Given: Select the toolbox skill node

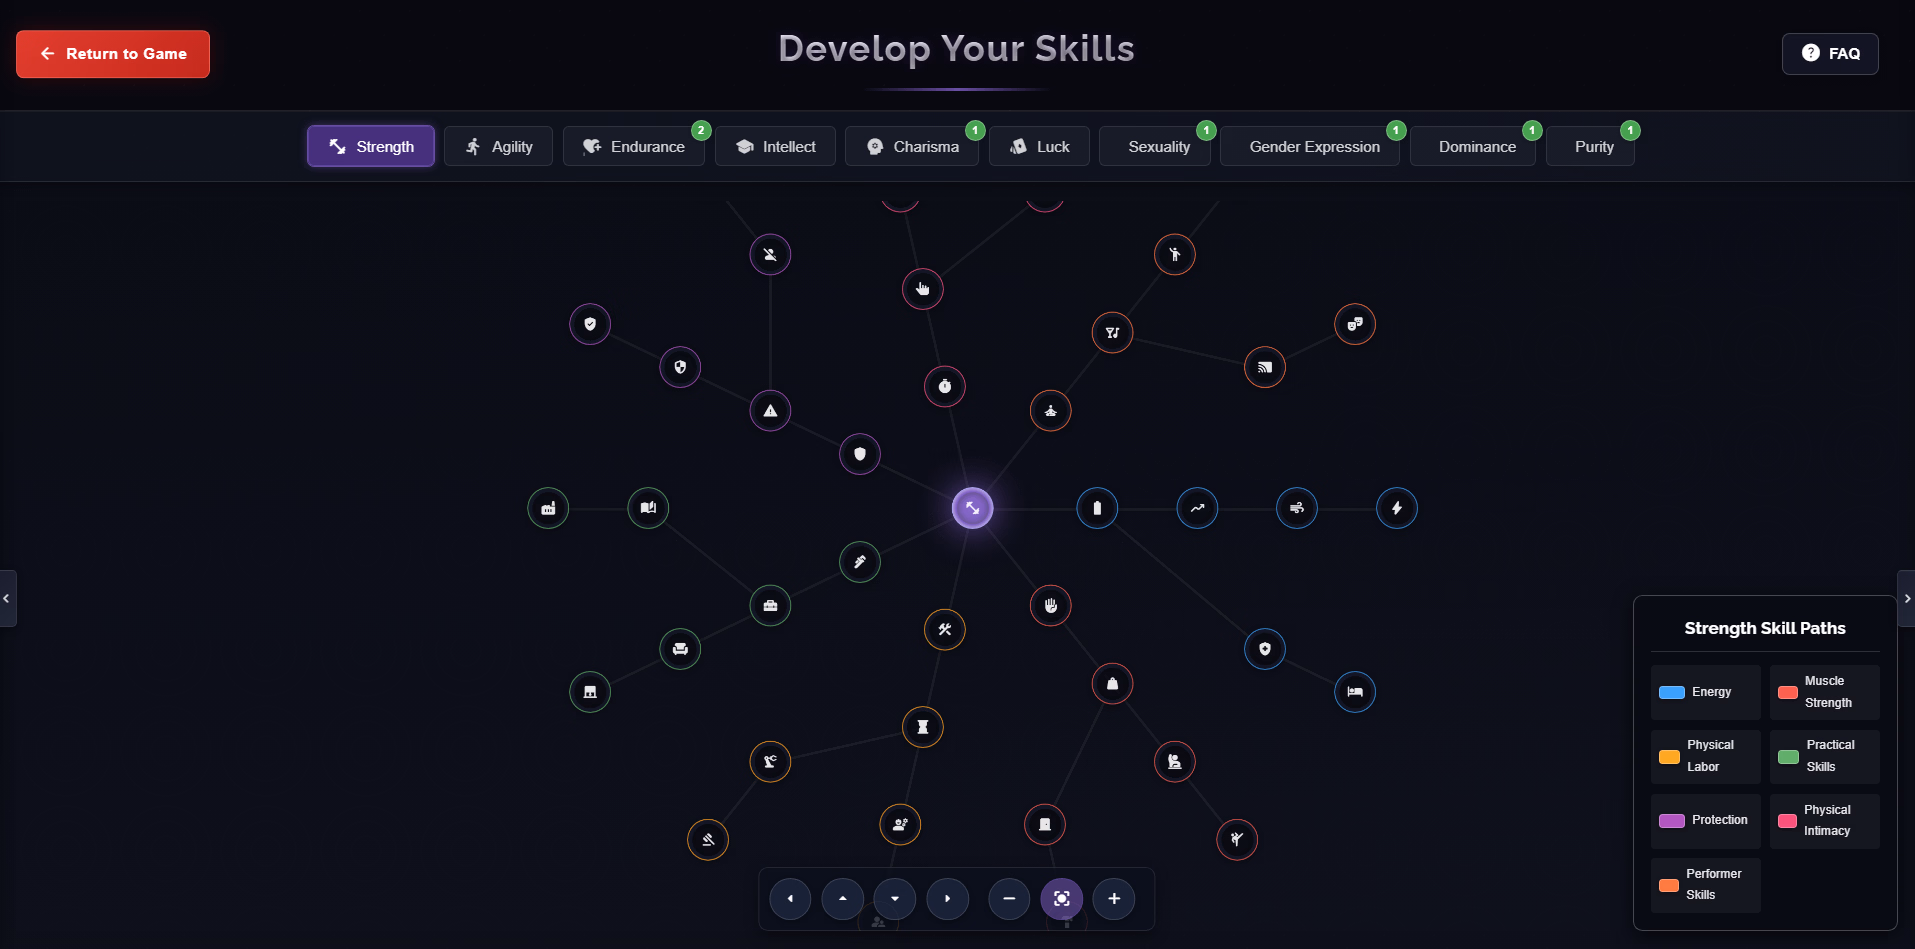Looking at the screenshot, I should point(770,605).
